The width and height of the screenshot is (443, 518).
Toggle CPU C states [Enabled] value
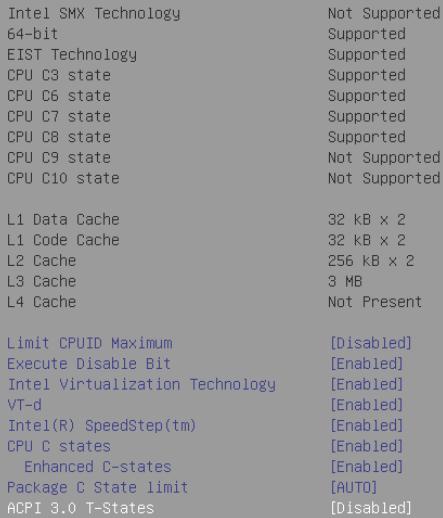(366, 446)
